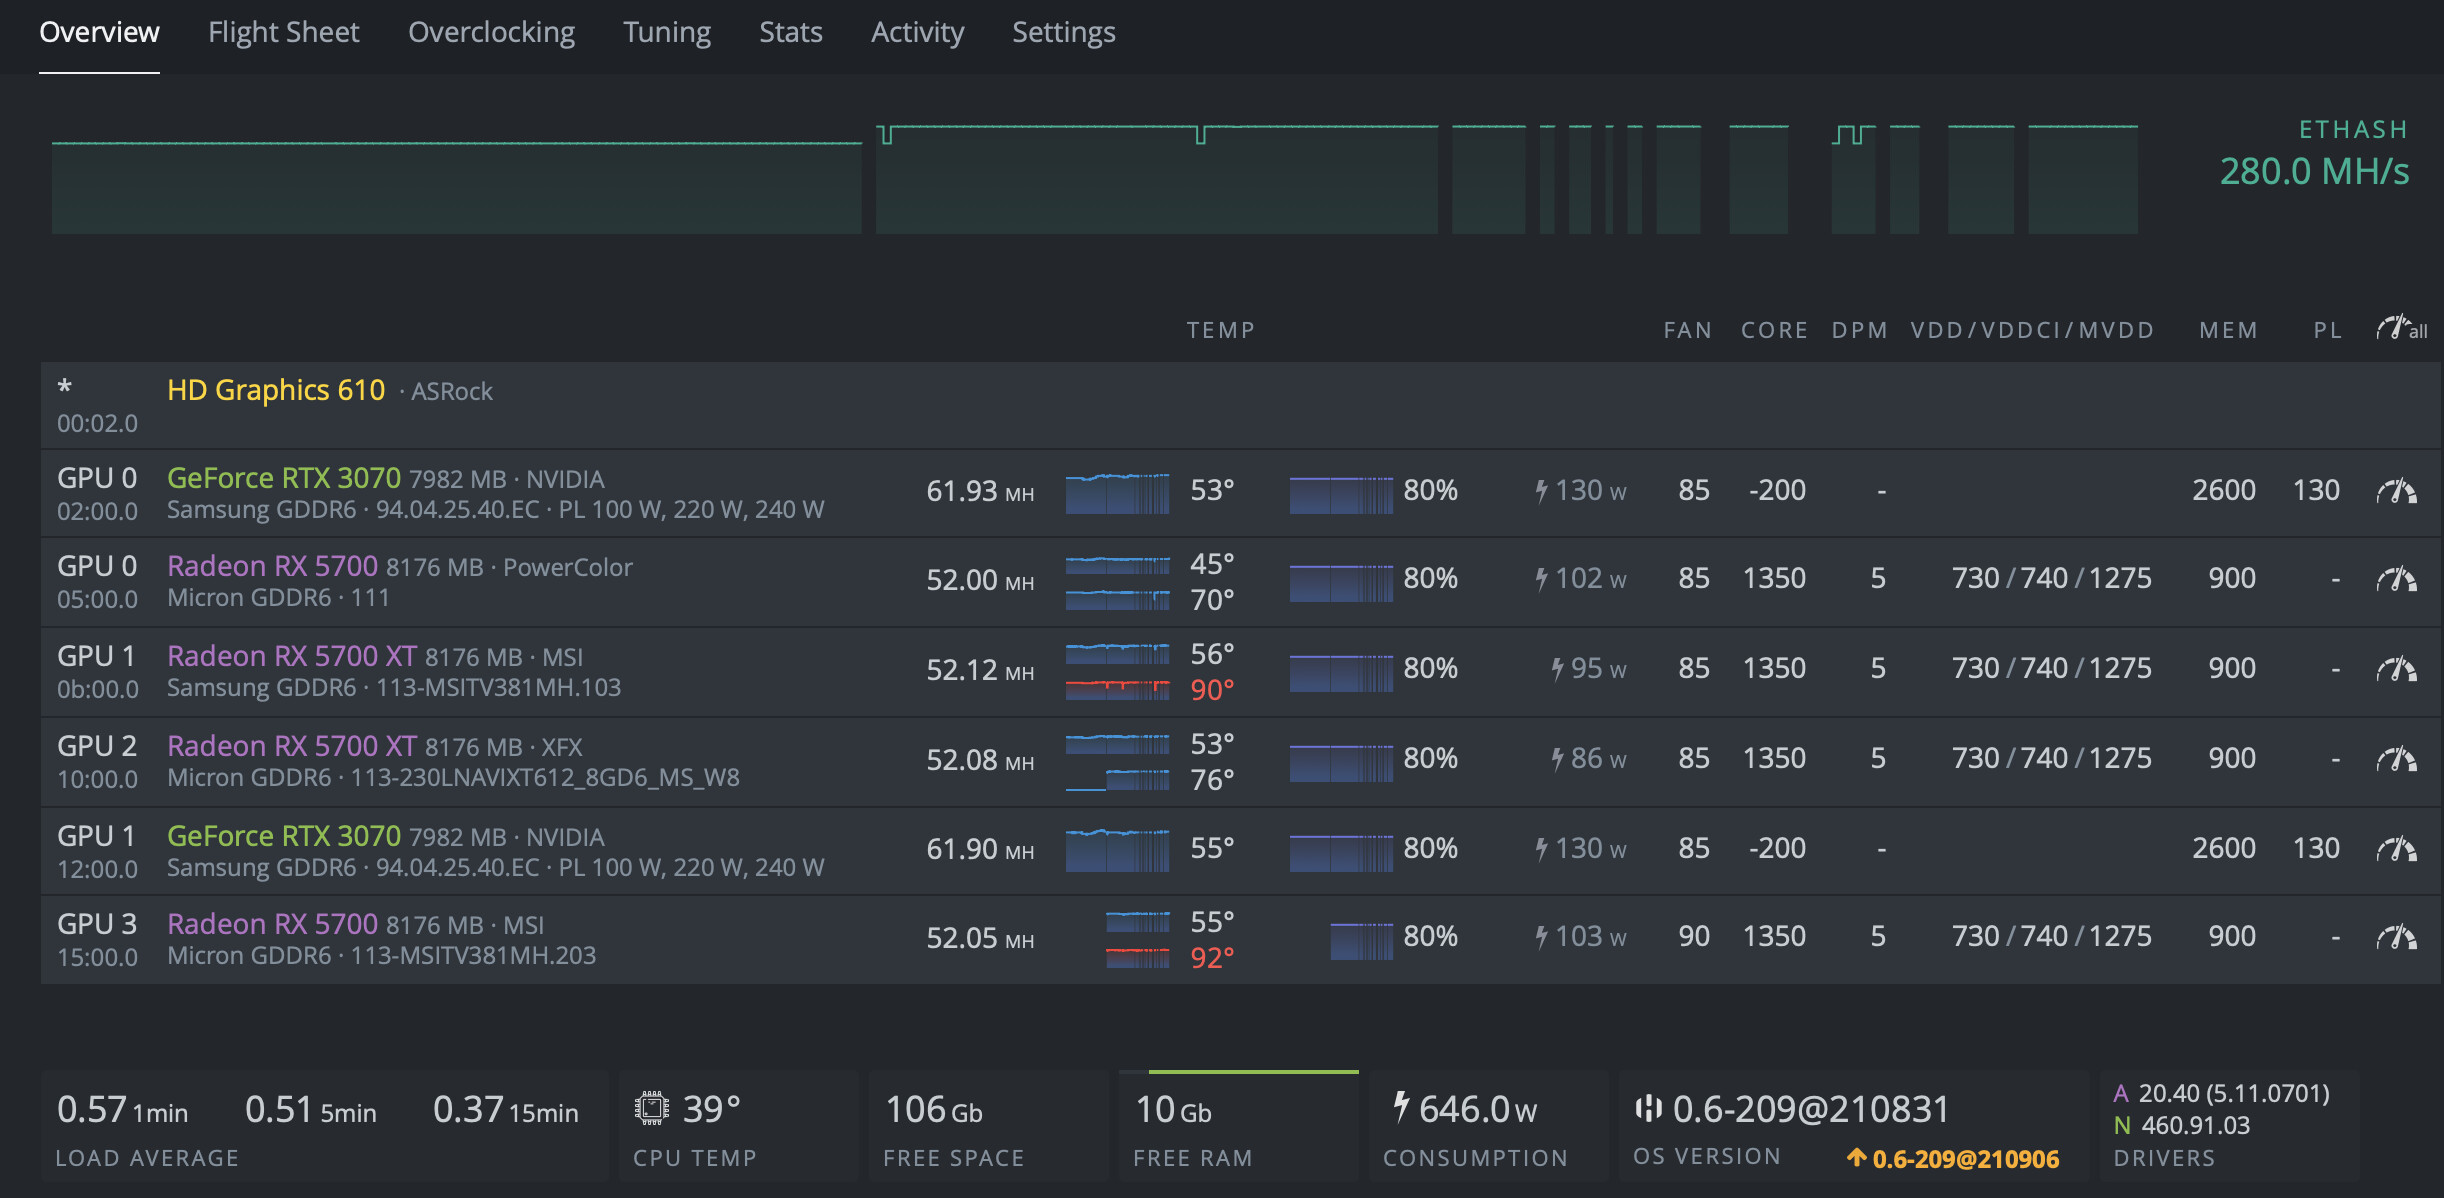Screen dimensions: 2444x1198
Task: Click the CPU chip temperature icon
Action: point(652,1108)
